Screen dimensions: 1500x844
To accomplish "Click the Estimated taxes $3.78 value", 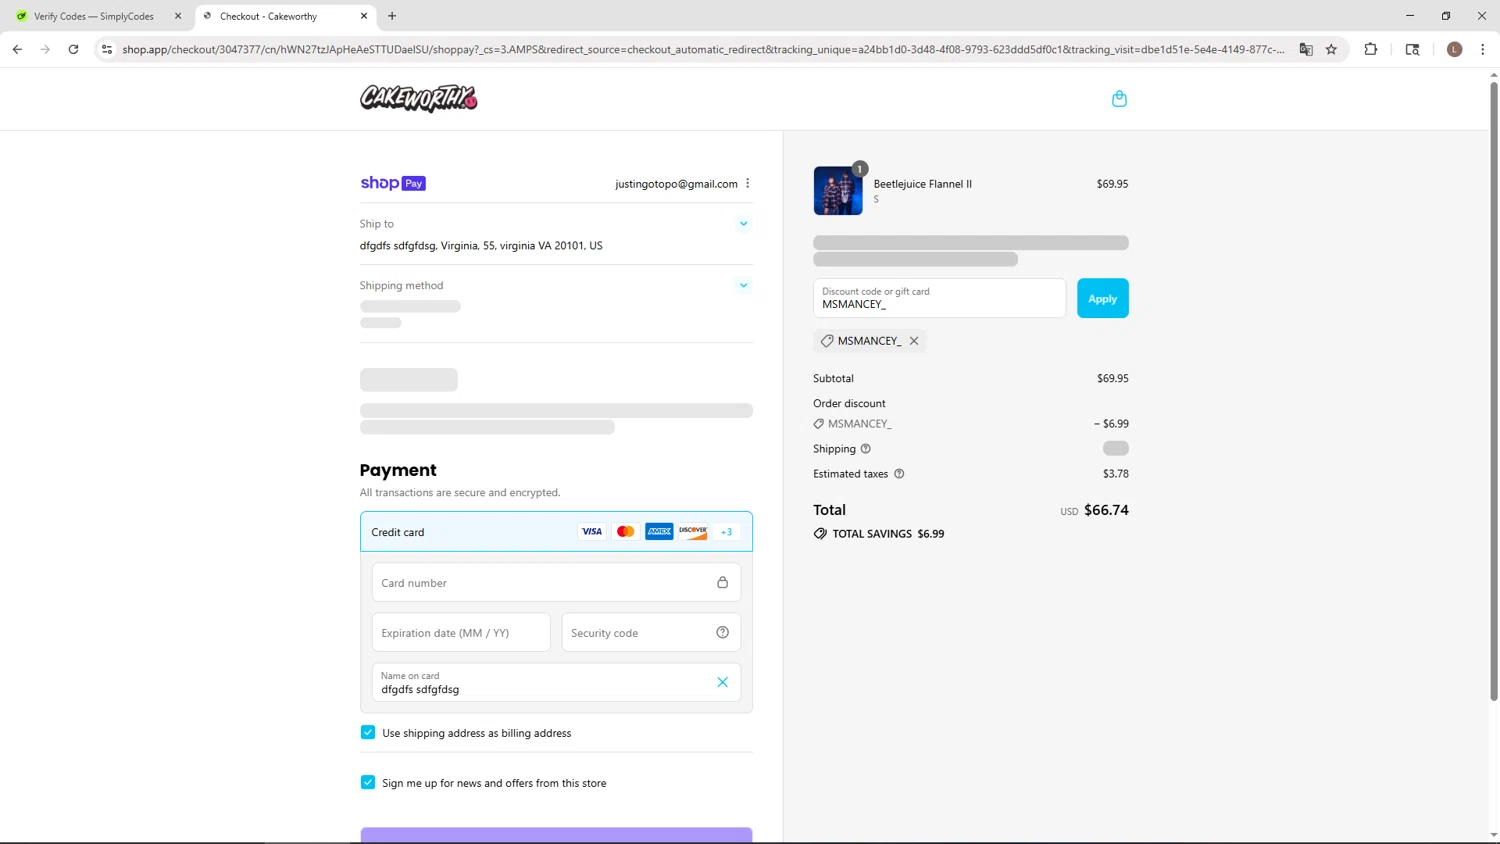I will click(1115, 474).
